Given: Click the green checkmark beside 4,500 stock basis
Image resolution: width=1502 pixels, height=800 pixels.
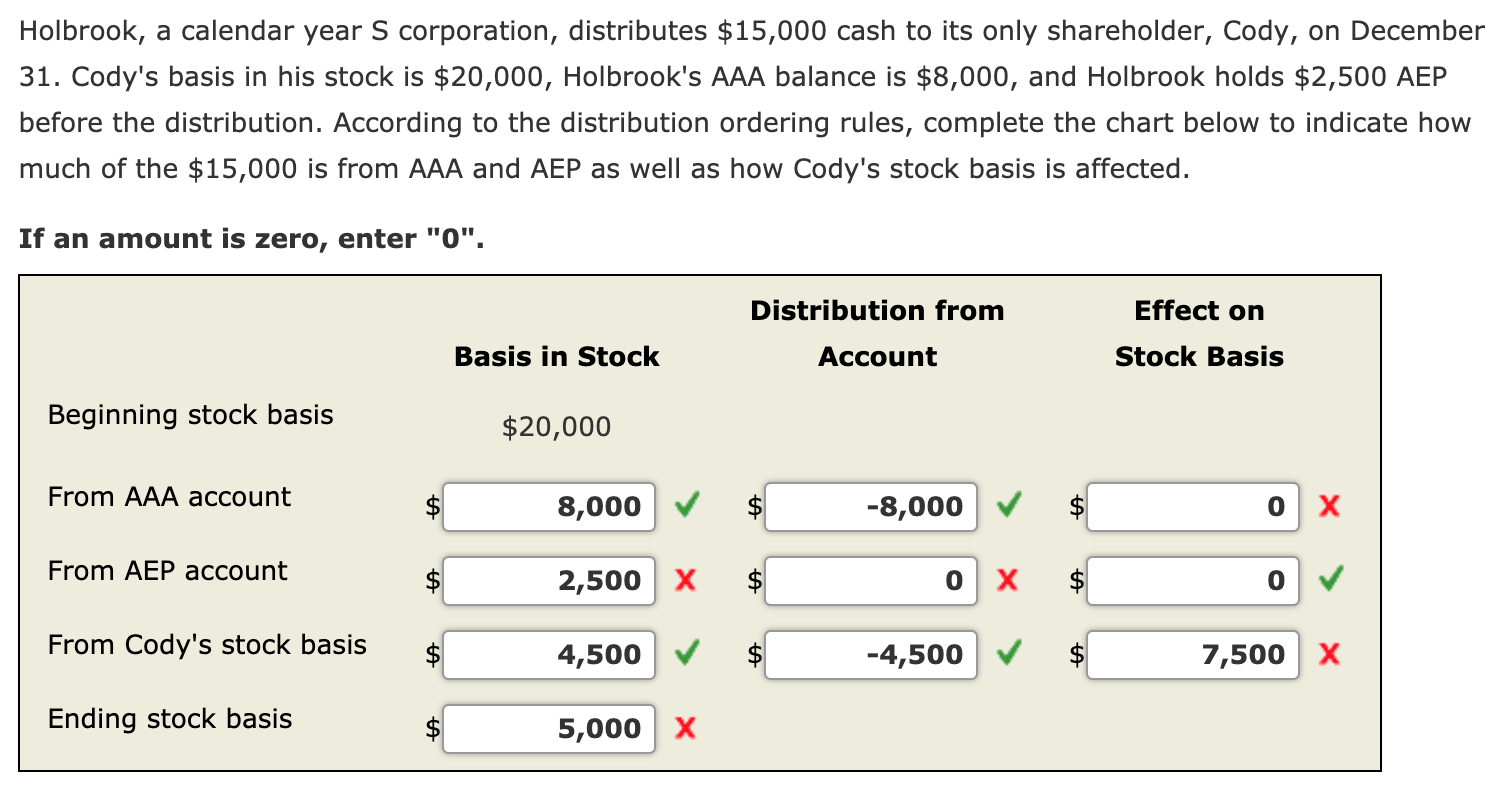Looking at the screenshot, I should (x=686, y=653).
